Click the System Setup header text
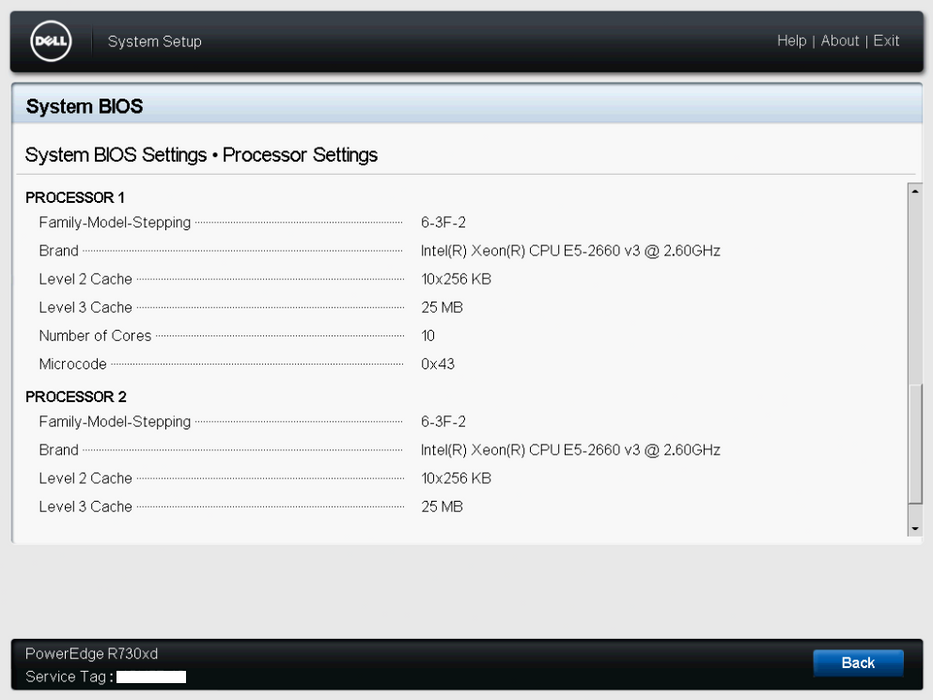The width and height of the screenshot is (933, 700). pyautogui.click(x=155, y=42)
